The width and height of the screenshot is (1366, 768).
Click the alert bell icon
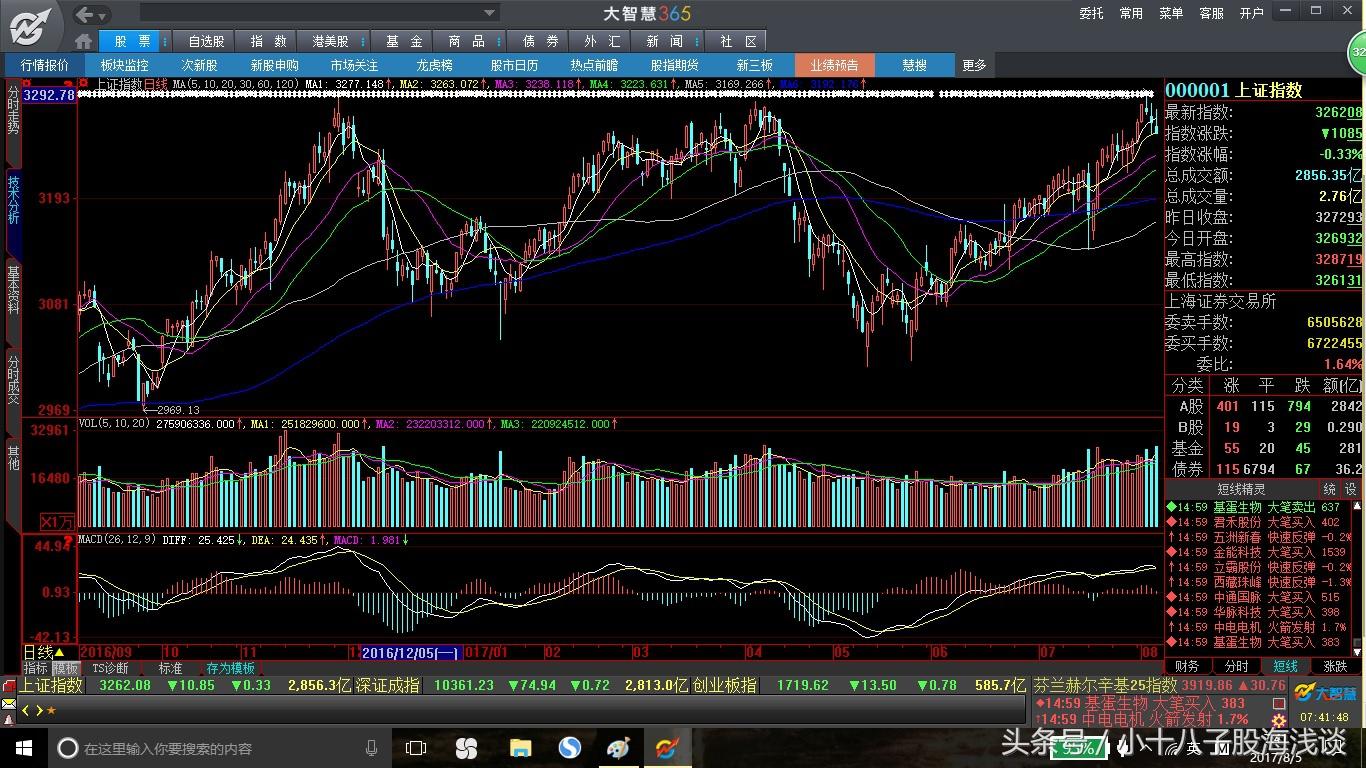pos(8,718)
